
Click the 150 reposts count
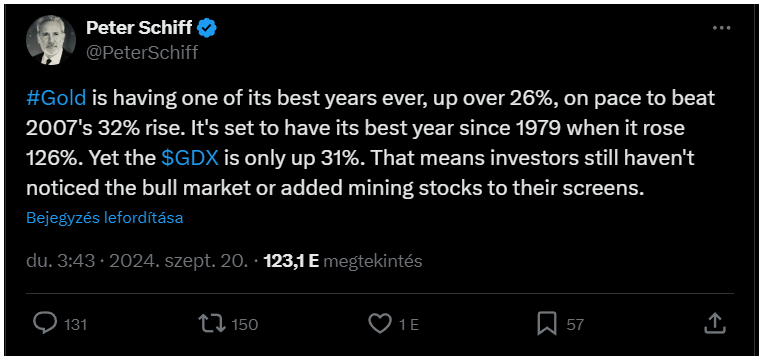pos(244,324)
